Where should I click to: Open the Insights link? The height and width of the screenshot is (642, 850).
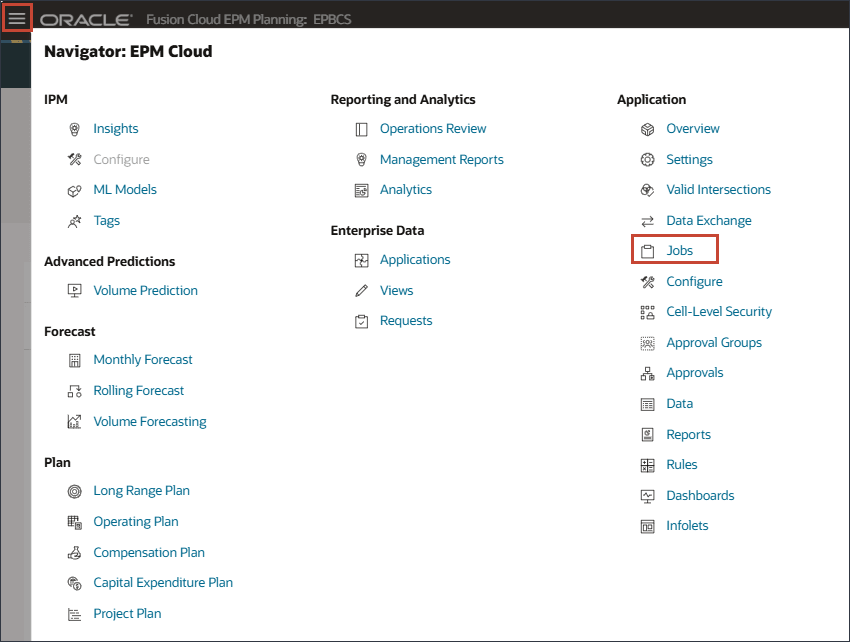(x=115, y=129)
